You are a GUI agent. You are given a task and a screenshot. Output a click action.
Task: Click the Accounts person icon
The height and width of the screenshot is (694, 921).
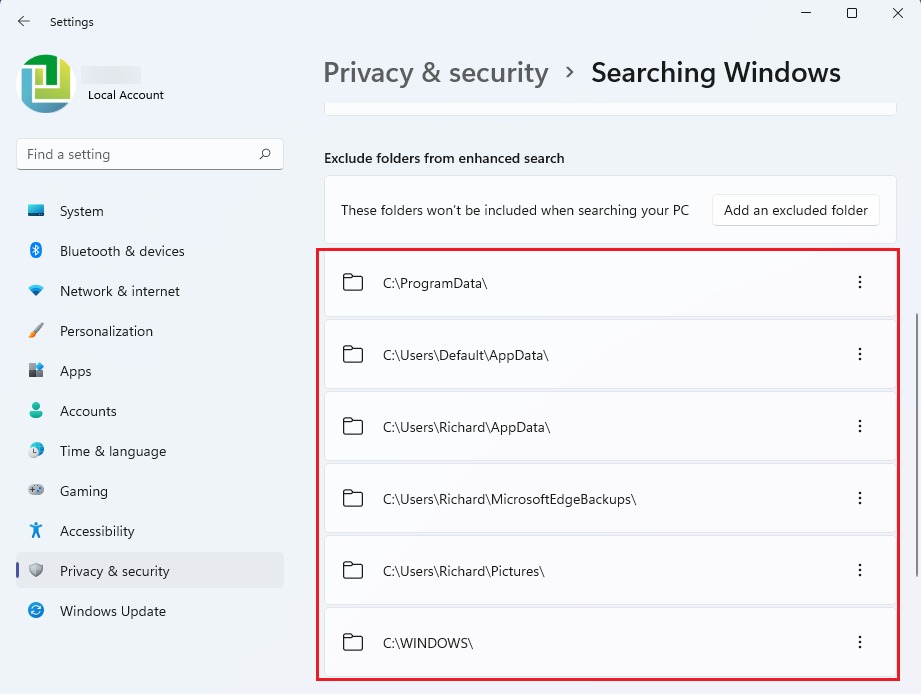click(x=36, y=410)
